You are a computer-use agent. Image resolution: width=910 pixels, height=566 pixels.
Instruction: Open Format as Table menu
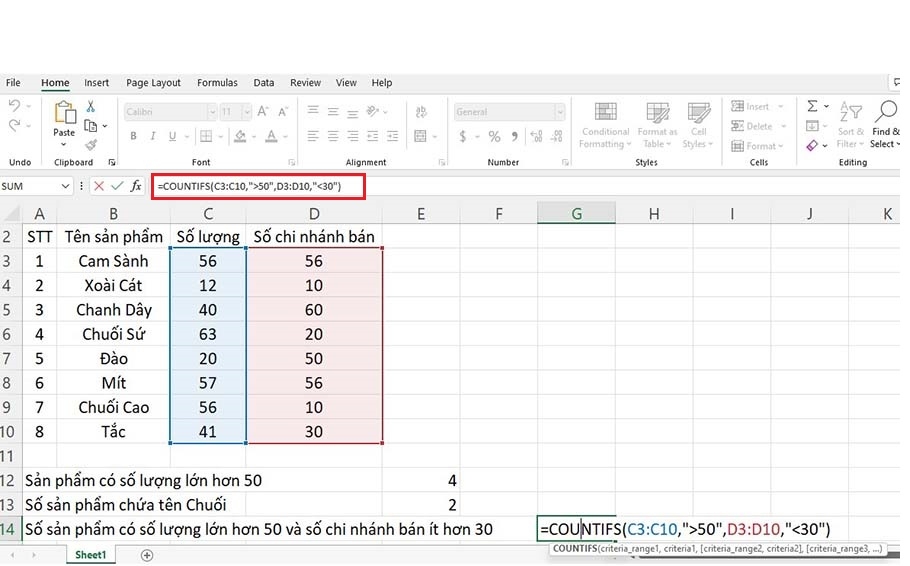(657, 125)
